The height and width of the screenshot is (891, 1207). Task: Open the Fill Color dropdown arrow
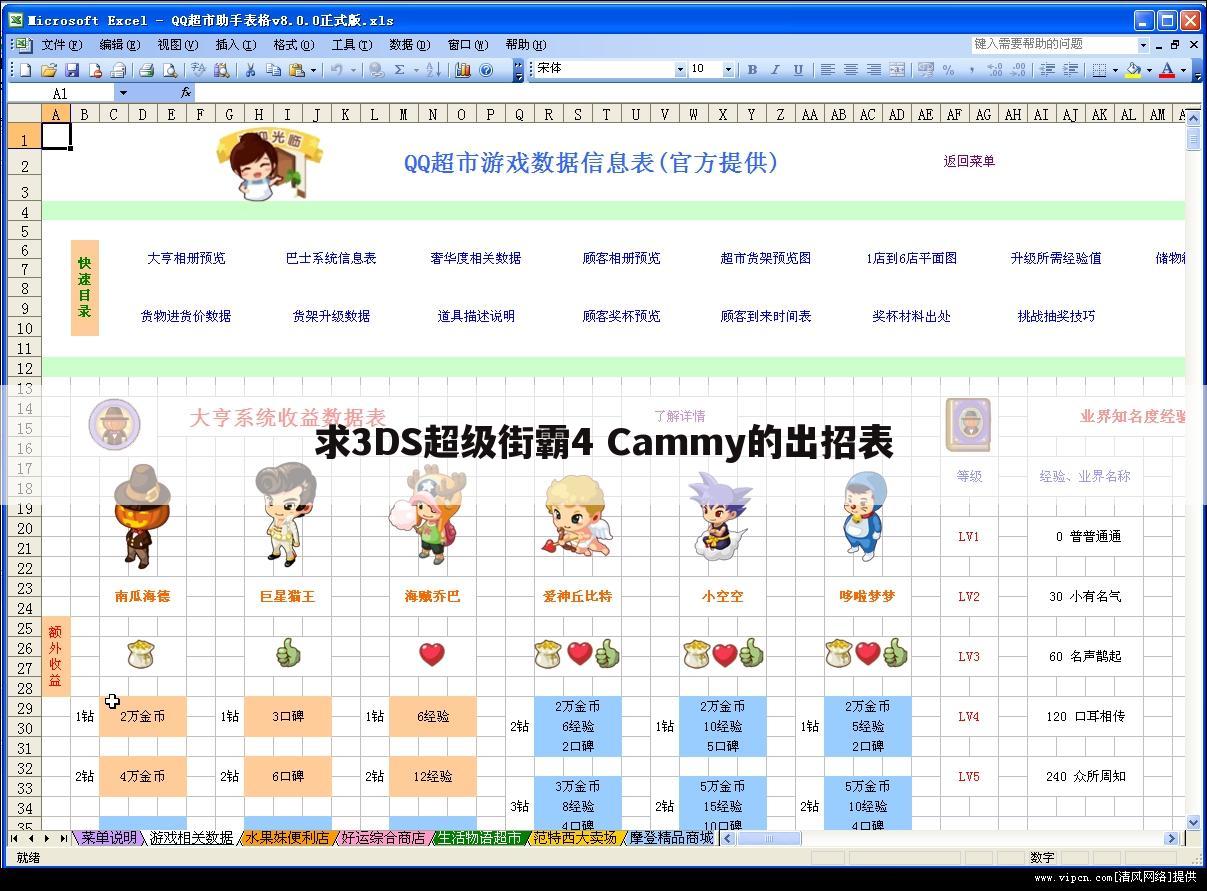tap(1149, 70)
